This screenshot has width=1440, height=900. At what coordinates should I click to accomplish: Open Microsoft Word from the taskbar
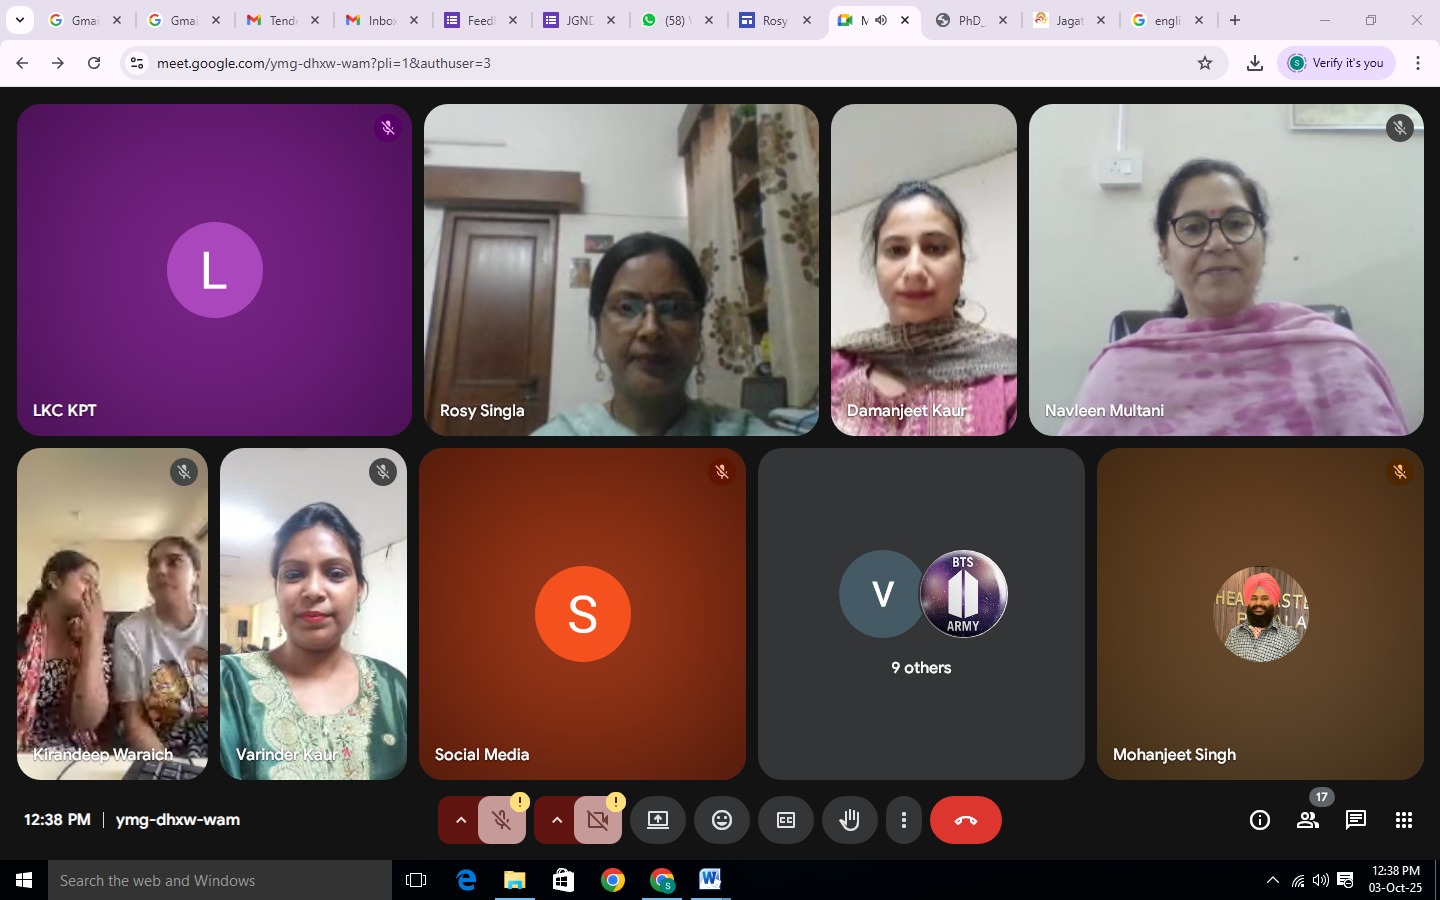[710, 880]
